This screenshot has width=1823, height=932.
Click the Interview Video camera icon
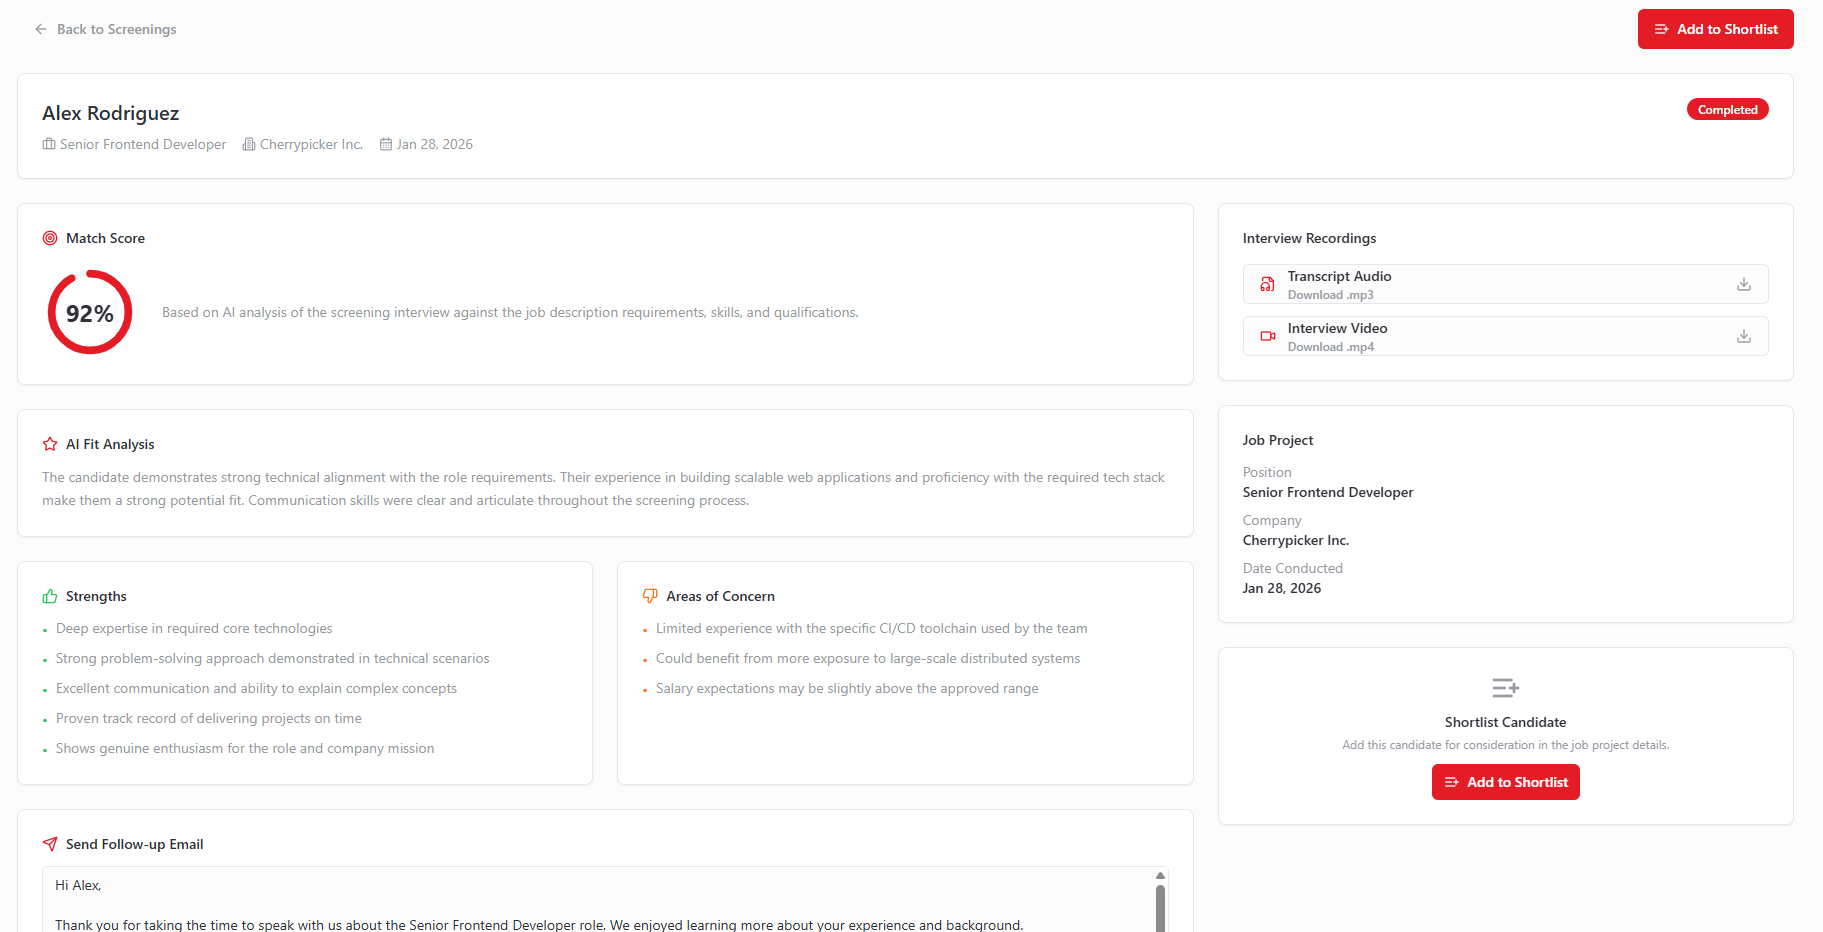pos(1267,336)
